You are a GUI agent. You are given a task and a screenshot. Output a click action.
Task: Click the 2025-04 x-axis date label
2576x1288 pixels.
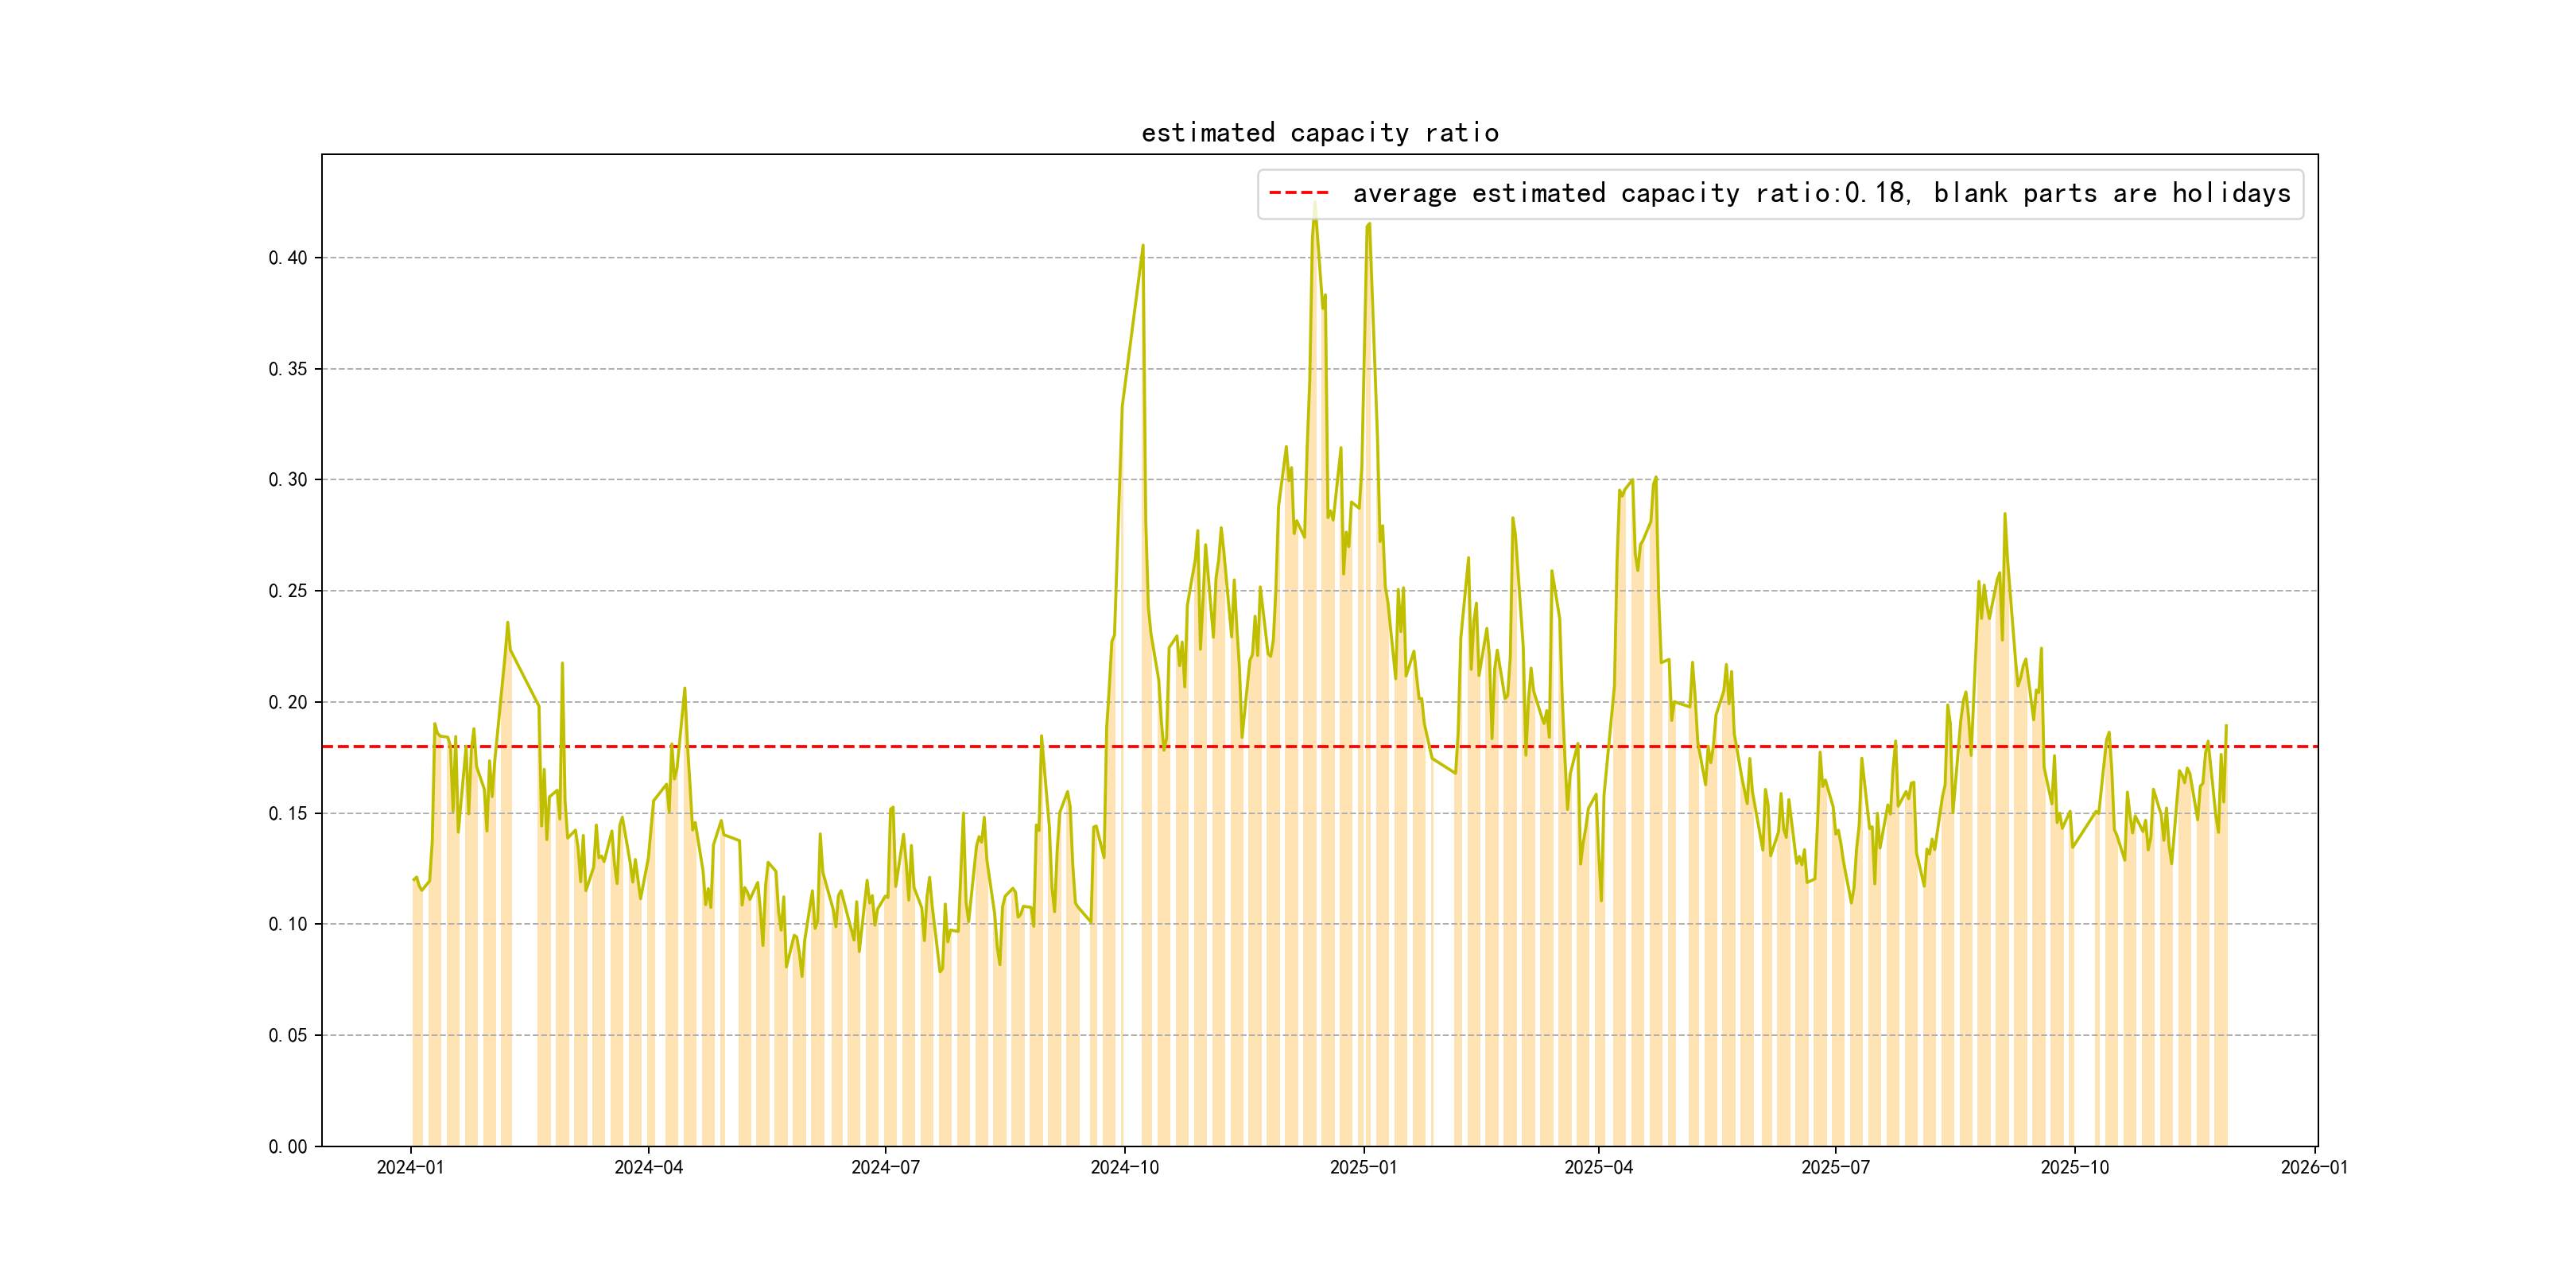(1598, 1167)
